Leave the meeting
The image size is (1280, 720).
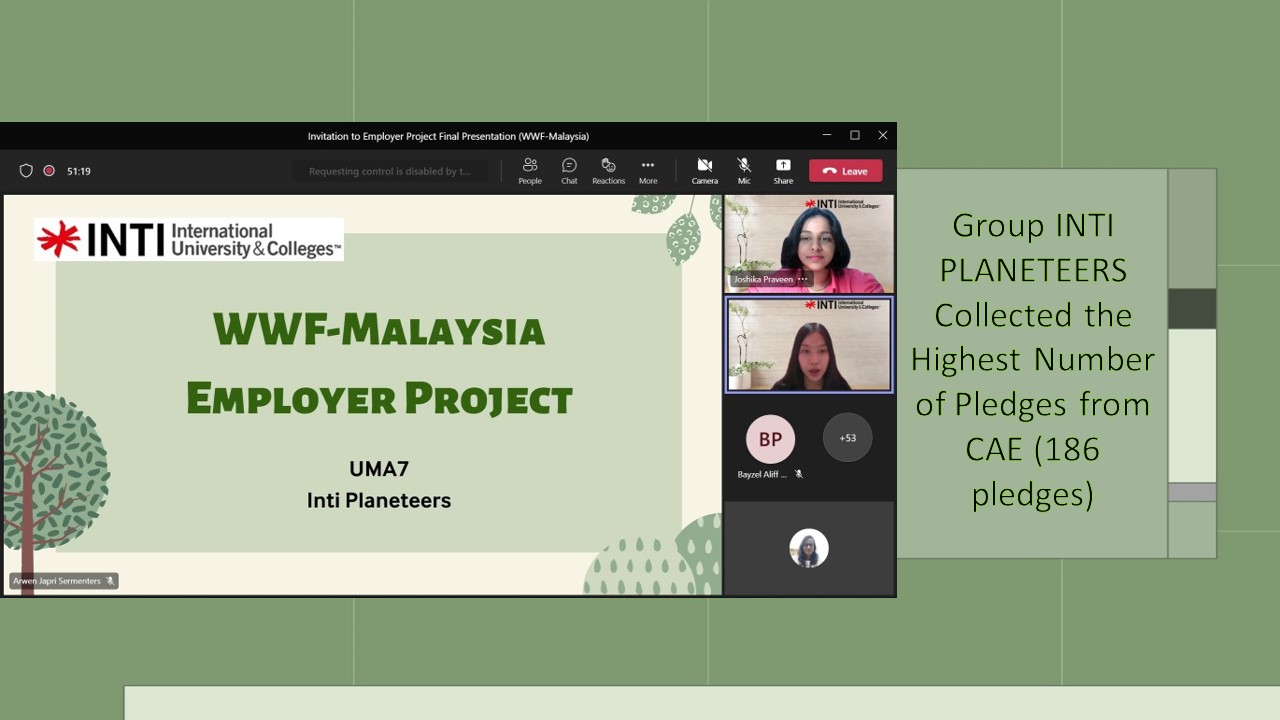pos(846,171)
